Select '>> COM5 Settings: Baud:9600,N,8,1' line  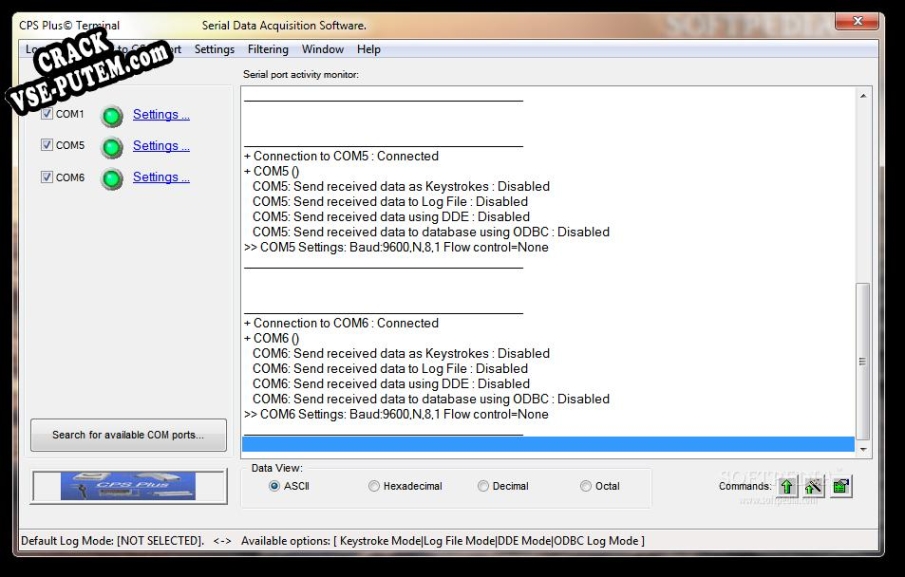tap(396, 247)
